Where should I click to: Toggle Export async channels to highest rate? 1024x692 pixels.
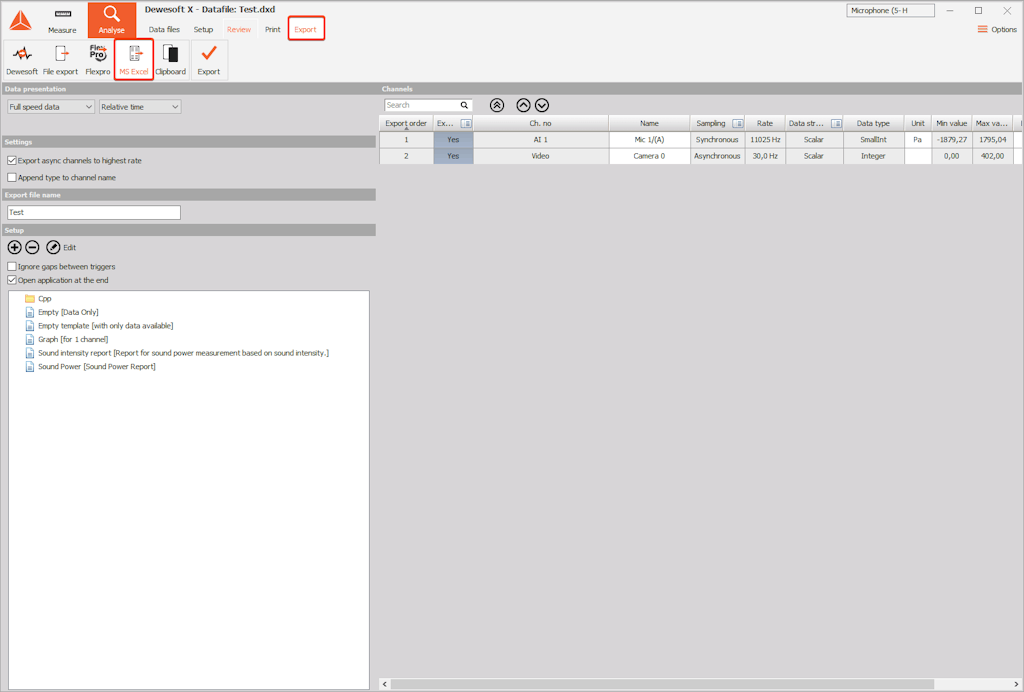point(12,161)
